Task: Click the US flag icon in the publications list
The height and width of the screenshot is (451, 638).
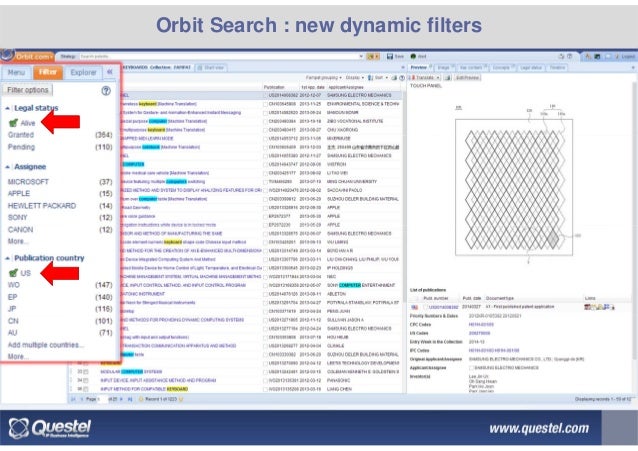Action: (414, 307)
